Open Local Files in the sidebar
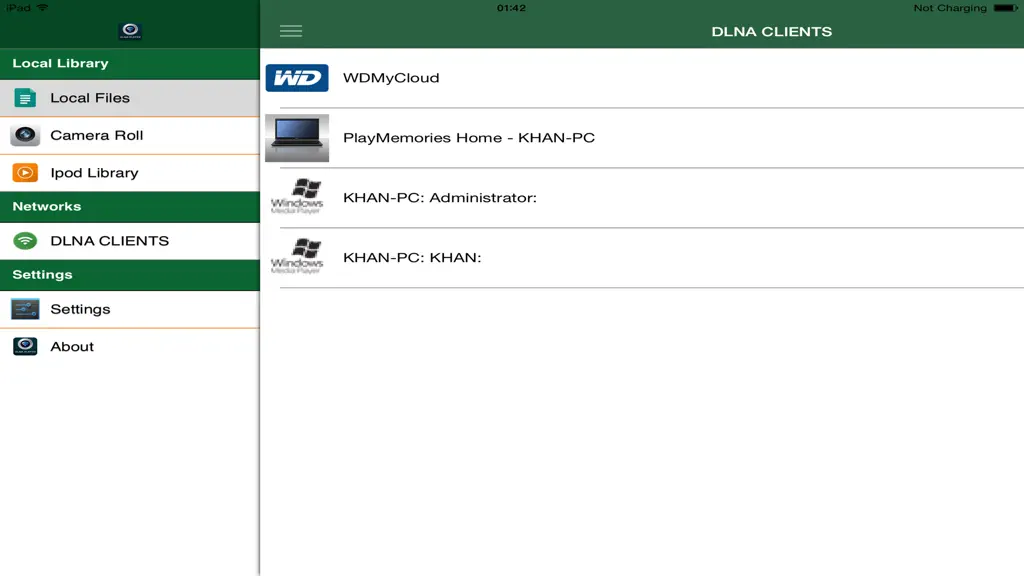This screenshot has width=1024, height=576. click(130, 98)
